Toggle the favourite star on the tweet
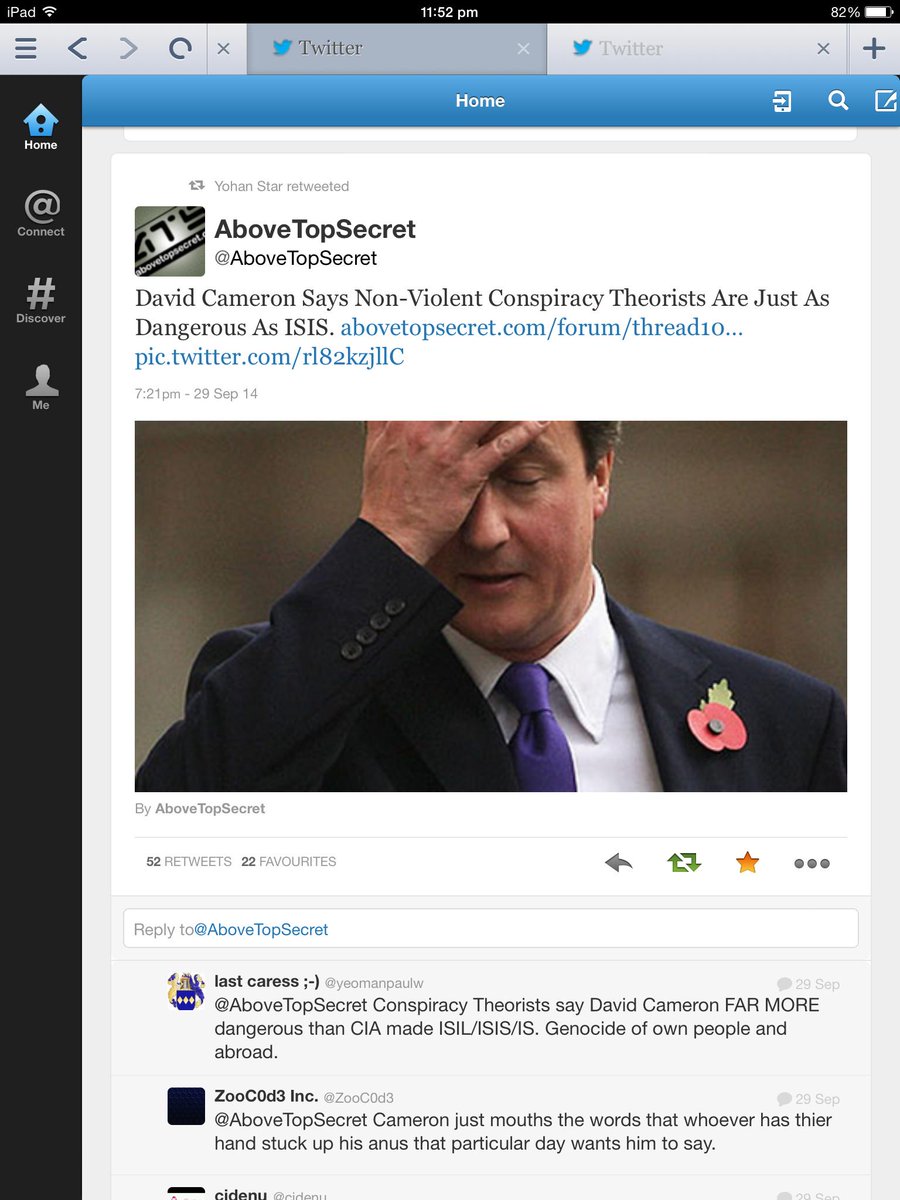Viewport: 900px width, 1200px height. [x=747, y=862]
